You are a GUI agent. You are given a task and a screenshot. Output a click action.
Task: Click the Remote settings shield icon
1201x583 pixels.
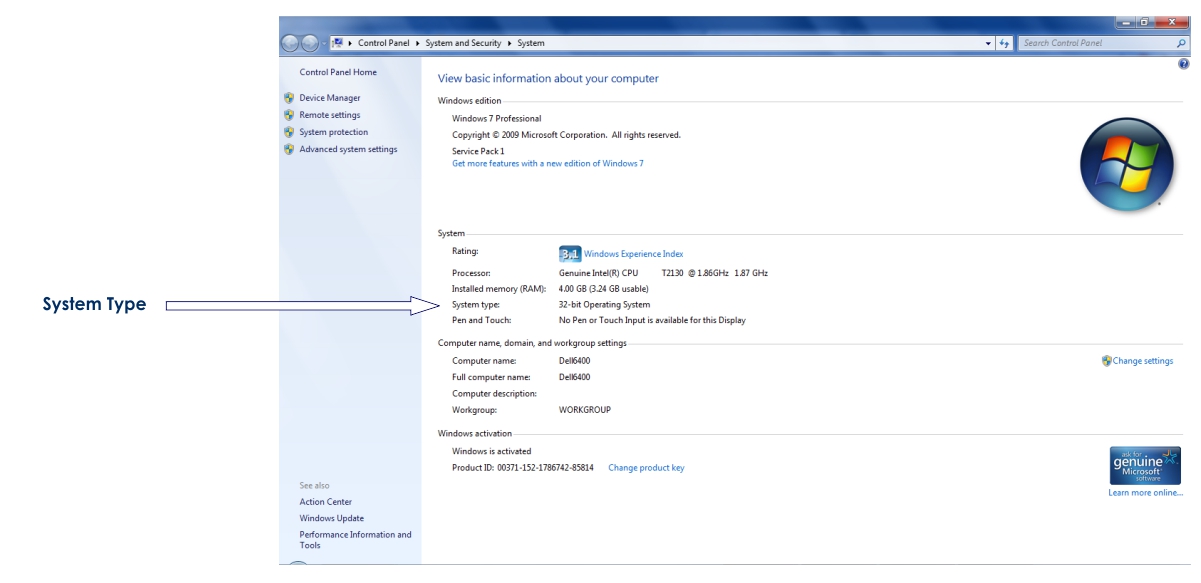(x=290, y=115)
